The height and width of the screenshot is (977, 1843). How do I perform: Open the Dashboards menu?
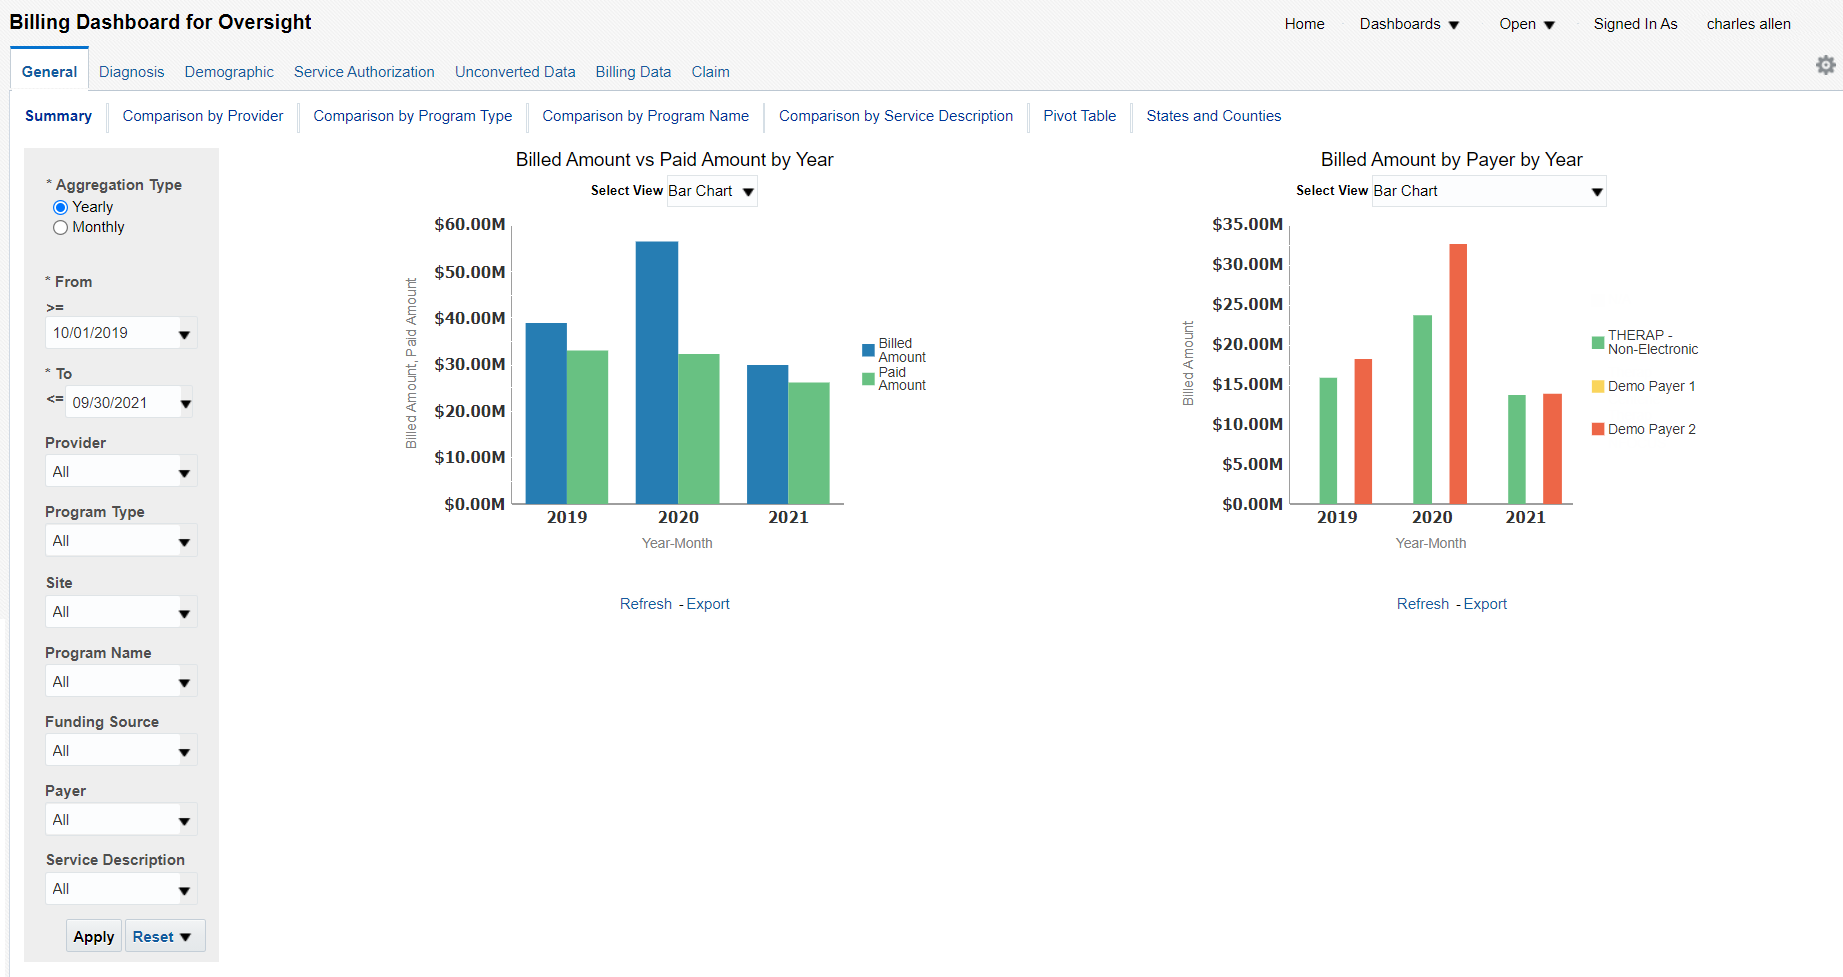pos(1409,23)
